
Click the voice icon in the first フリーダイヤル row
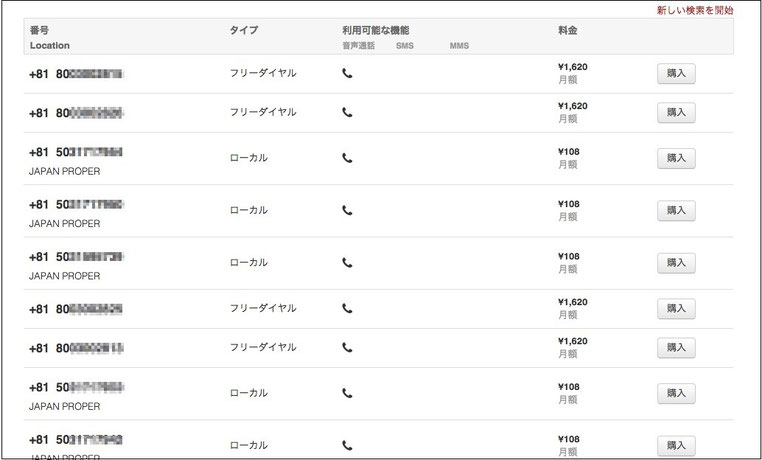(347, 73)
